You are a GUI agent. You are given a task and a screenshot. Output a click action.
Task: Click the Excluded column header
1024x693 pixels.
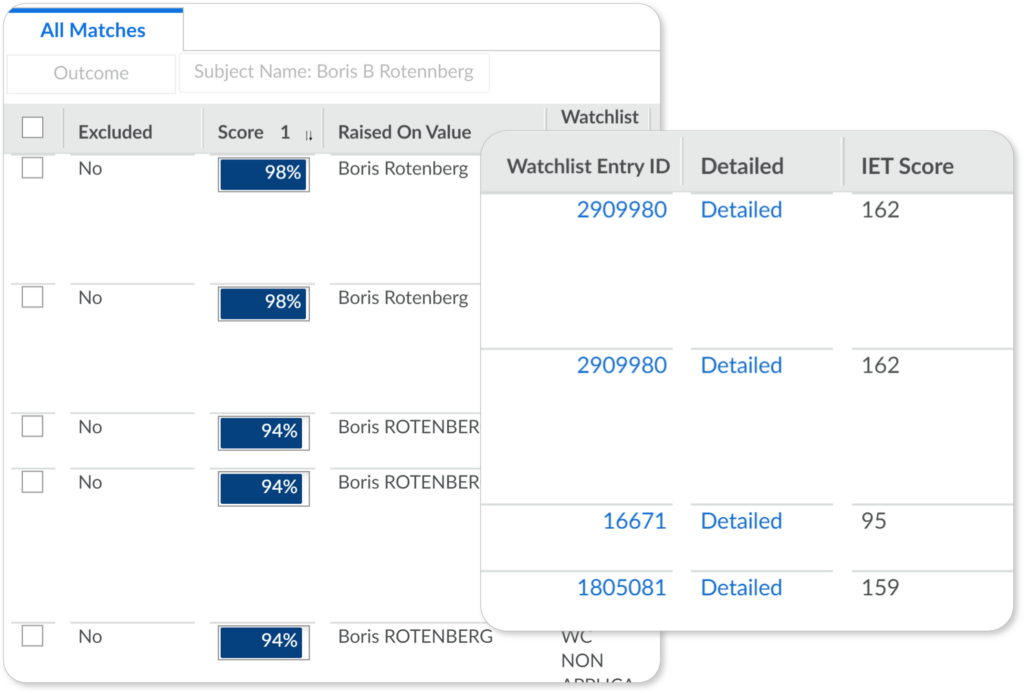(115, 132)
